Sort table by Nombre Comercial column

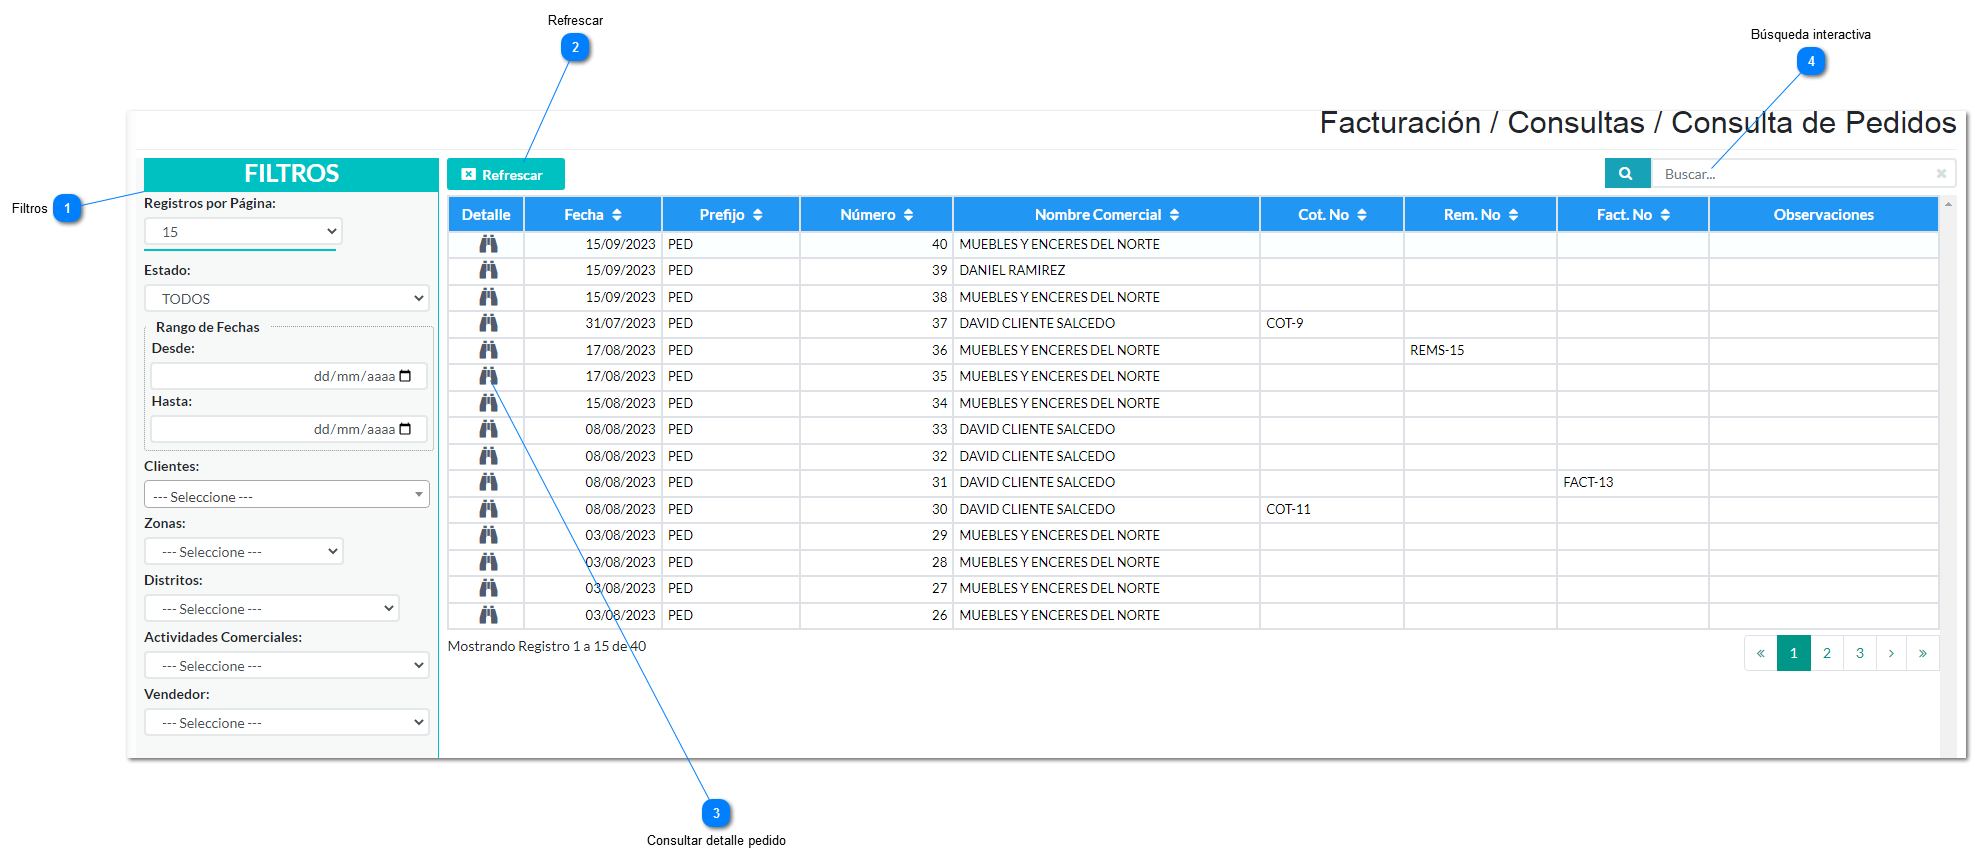click(x=1107, y=214)
